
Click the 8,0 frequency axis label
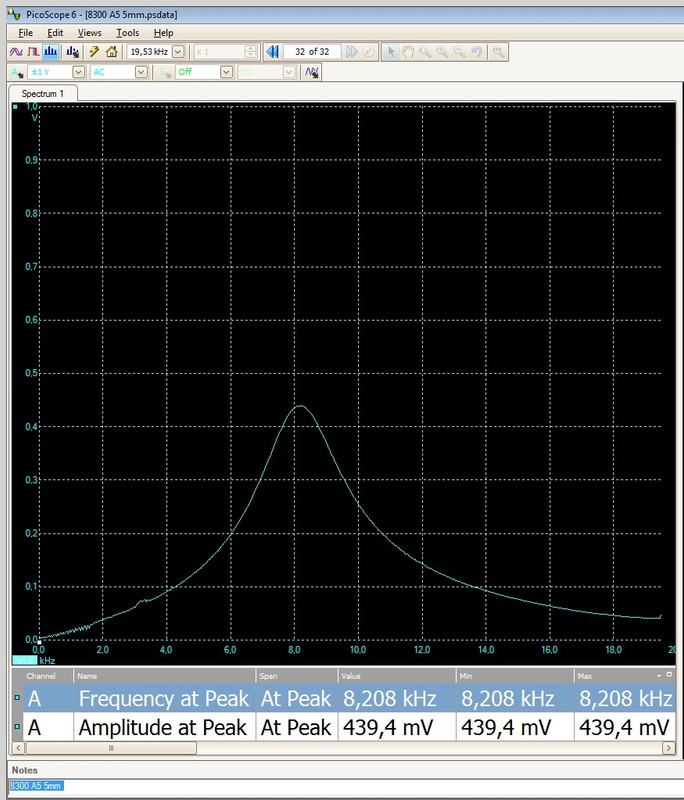click(x=294, y=649)
